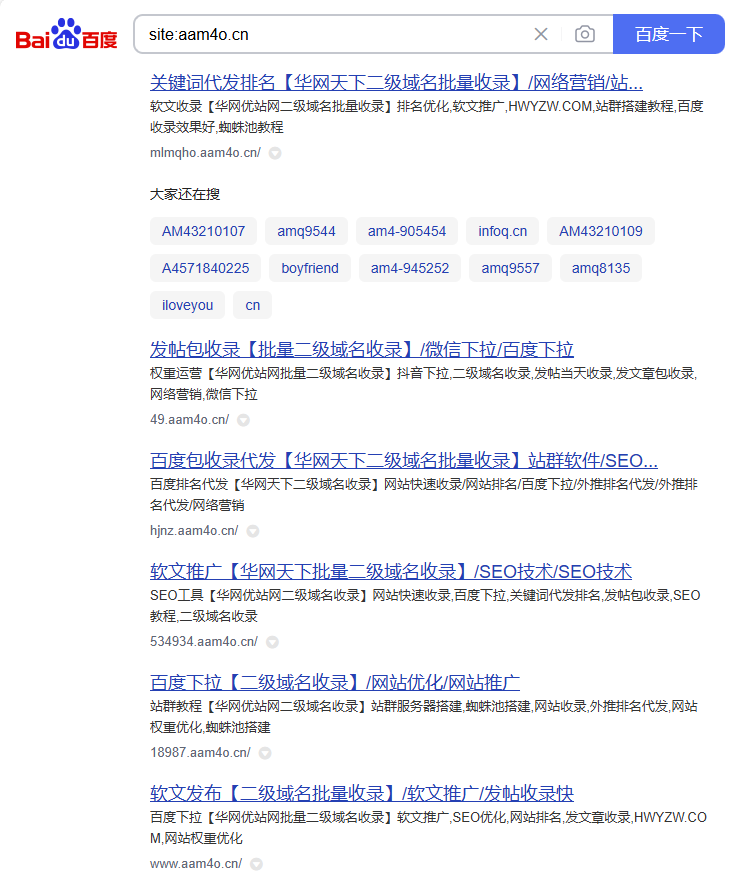The image size is (736, 891).
Task: Expand dropdown next to 534934.aam4o.cn/
Action: point(273,642)
